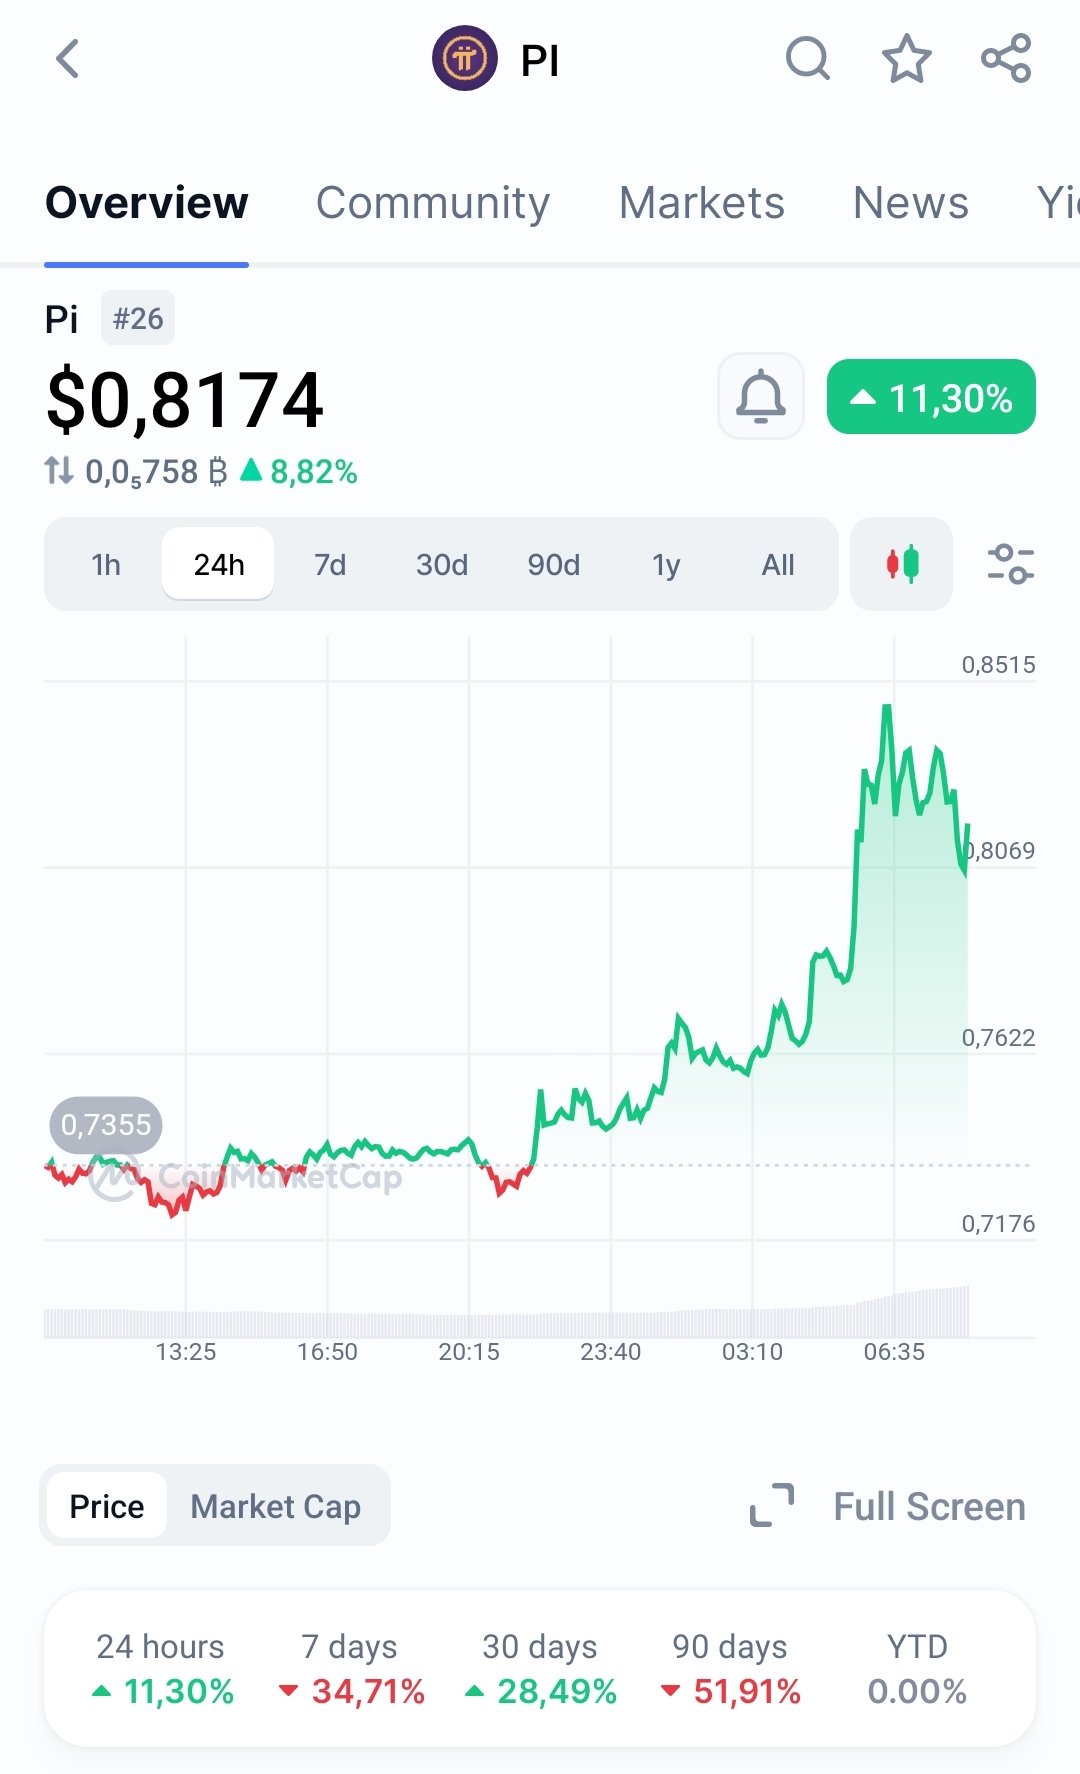The width and height of the screenshot is (1080, 1774).
Task: Add Pi to watchlist star icon
Action: pyautogui.click(x=906, y=59)
